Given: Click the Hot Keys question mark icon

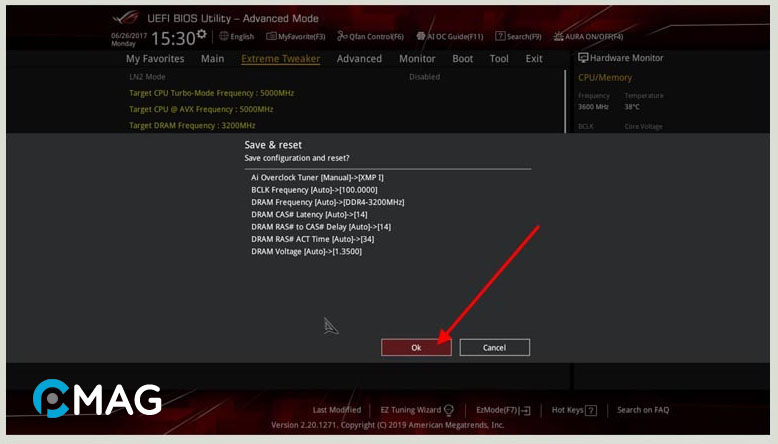Looking at the screenshot, I should [591, 410].
